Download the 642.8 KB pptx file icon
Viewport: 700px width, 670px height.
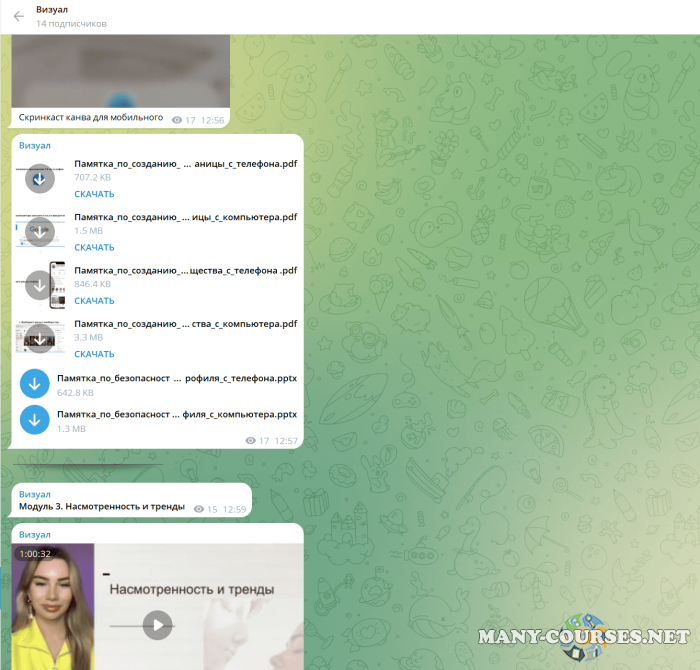(x=35, y=384)
